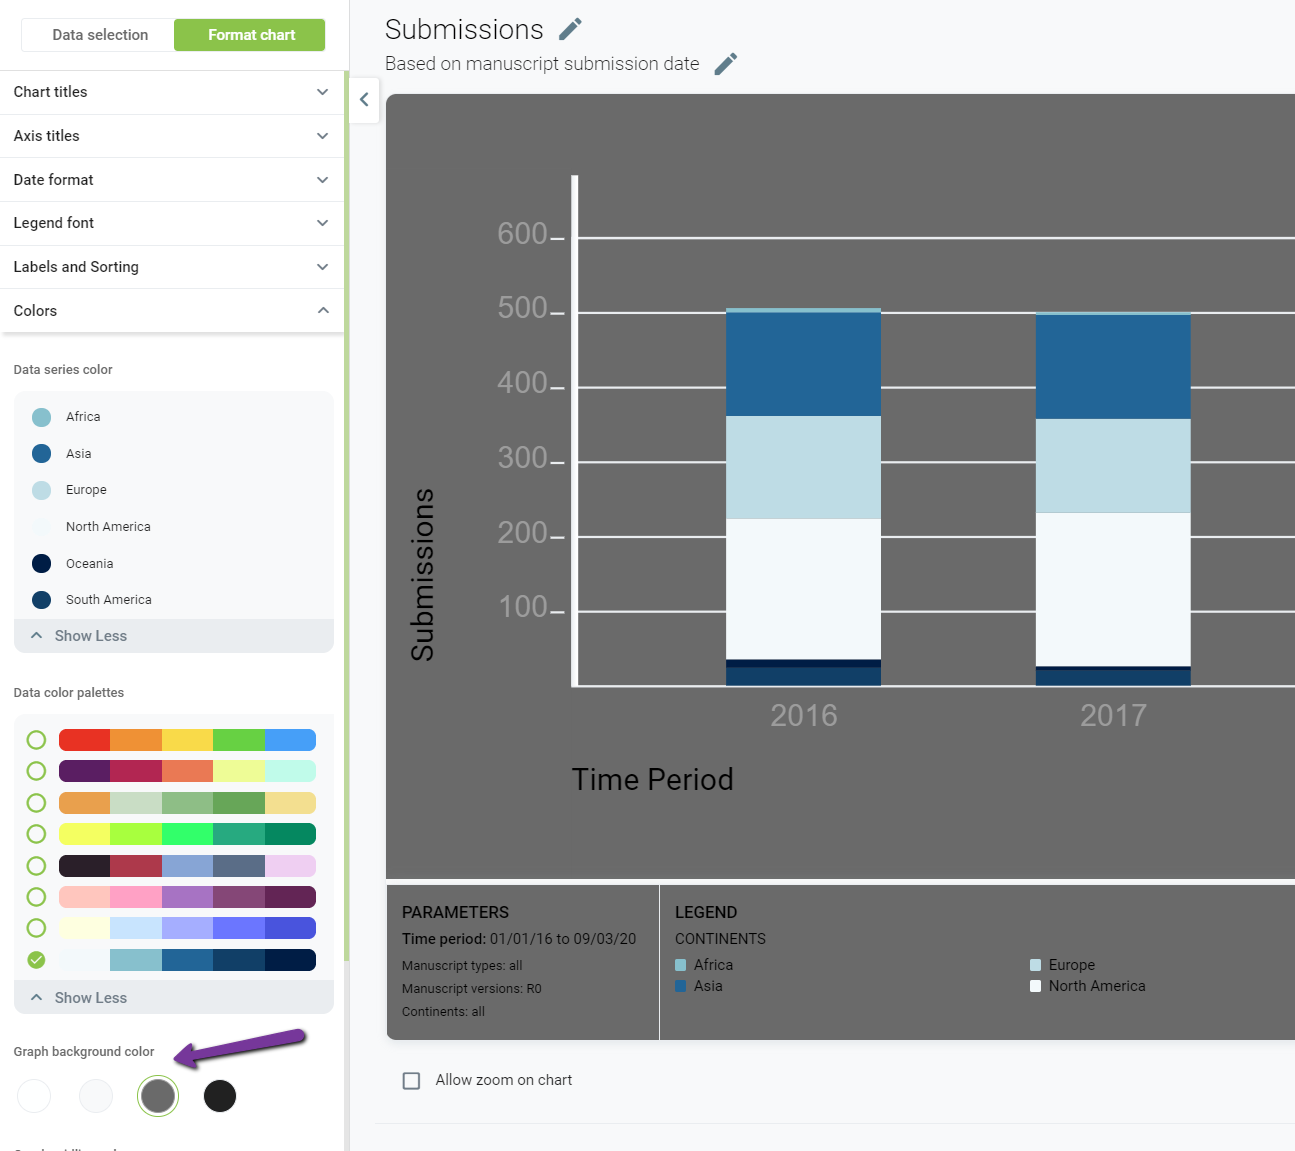Viewport: 1295px width, 1151px height.
Task: Click the South America color dot
Action: [41, 600]
